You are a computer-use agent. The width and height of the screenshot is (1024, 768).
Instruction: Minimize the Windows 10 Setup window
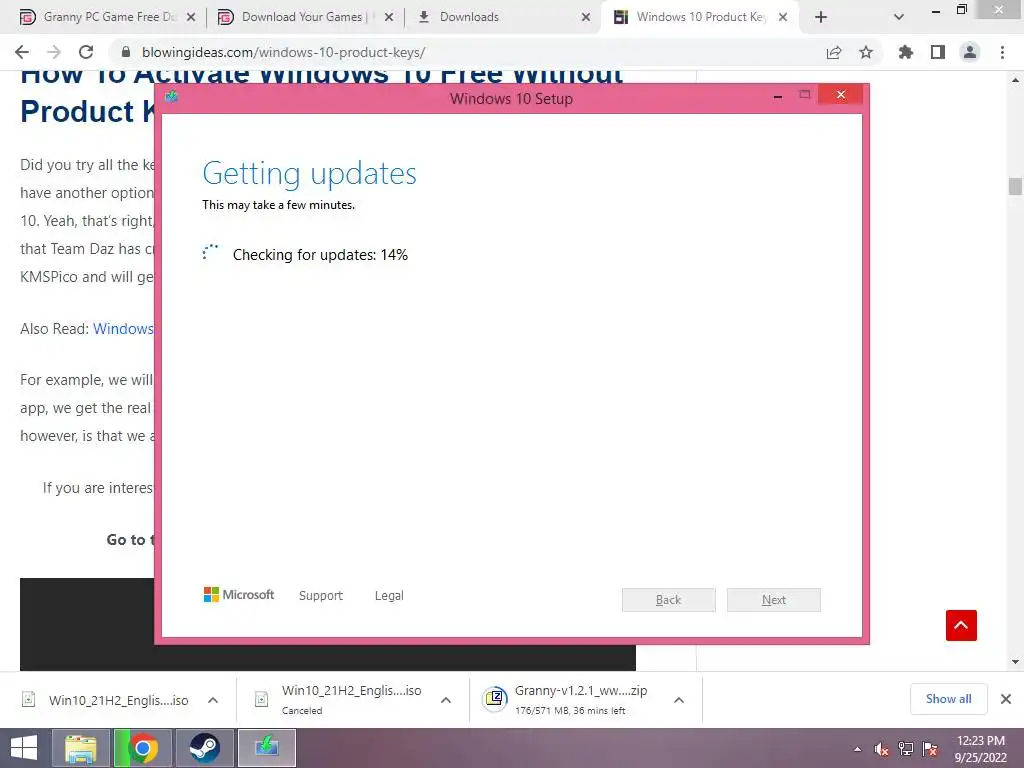click(x=778, y=96)
